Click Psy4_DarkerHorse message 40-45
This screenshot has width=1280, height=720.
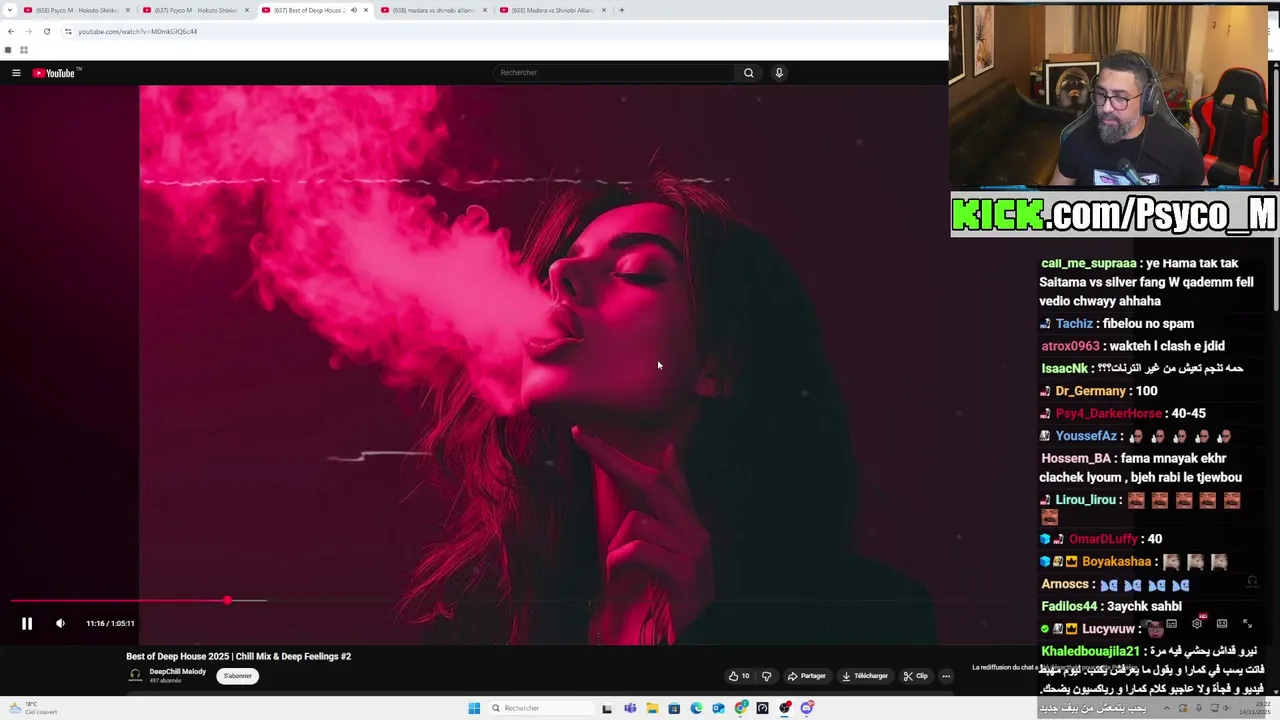[x=1188, y=413]
